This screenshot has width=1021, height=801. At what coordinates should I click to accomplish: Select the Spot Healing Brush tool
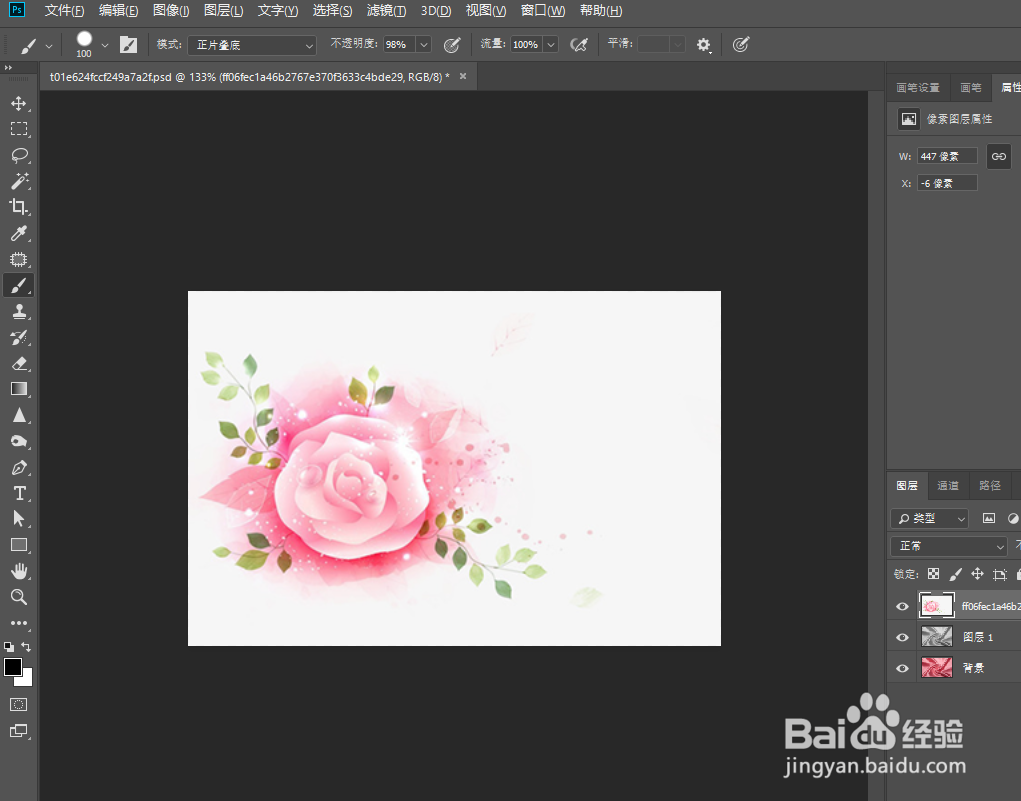point(19,259)
